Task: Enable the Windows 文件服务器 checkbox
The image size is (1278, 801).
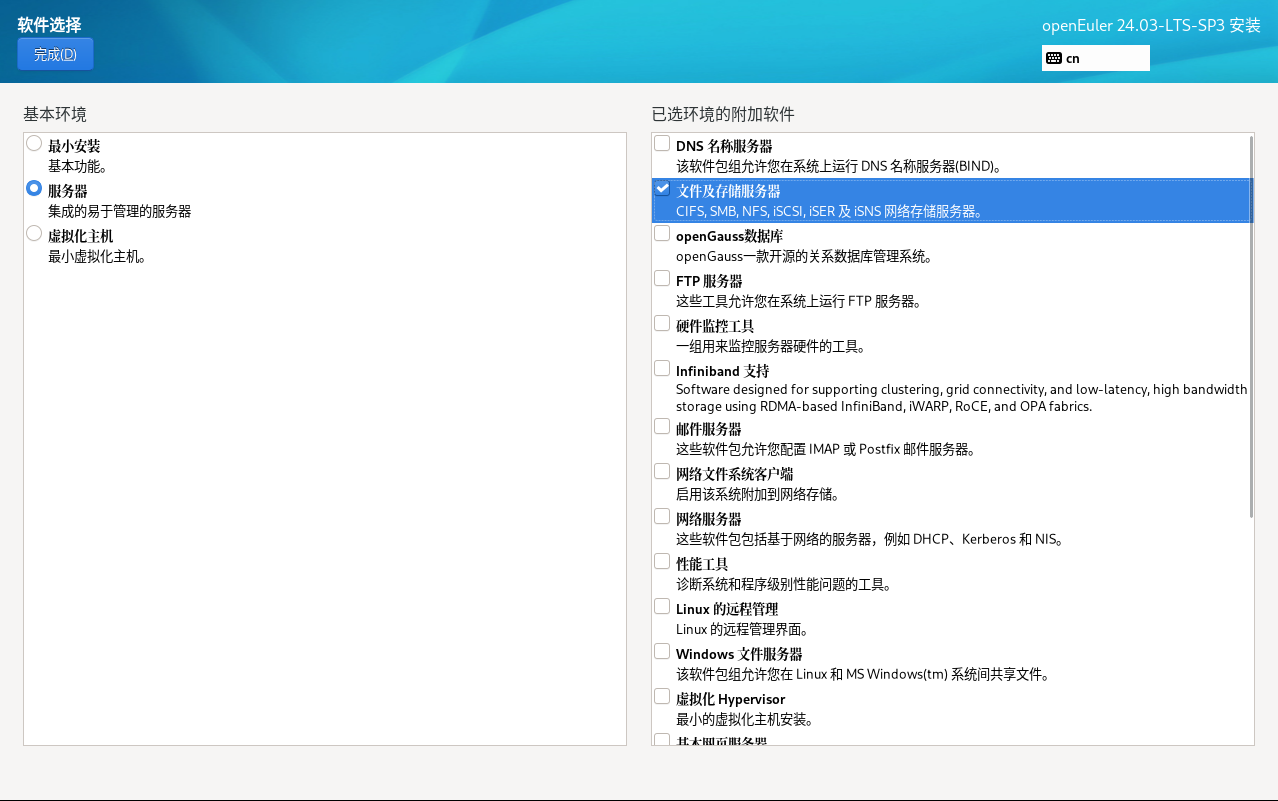Action: [662, 652]
